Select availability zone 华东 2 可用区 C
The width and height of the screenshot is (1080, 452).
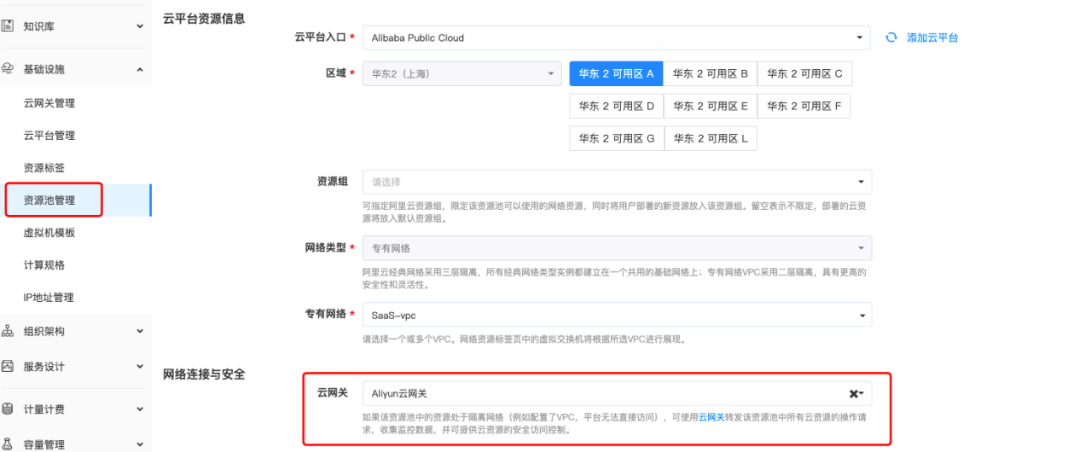[804, 74]
